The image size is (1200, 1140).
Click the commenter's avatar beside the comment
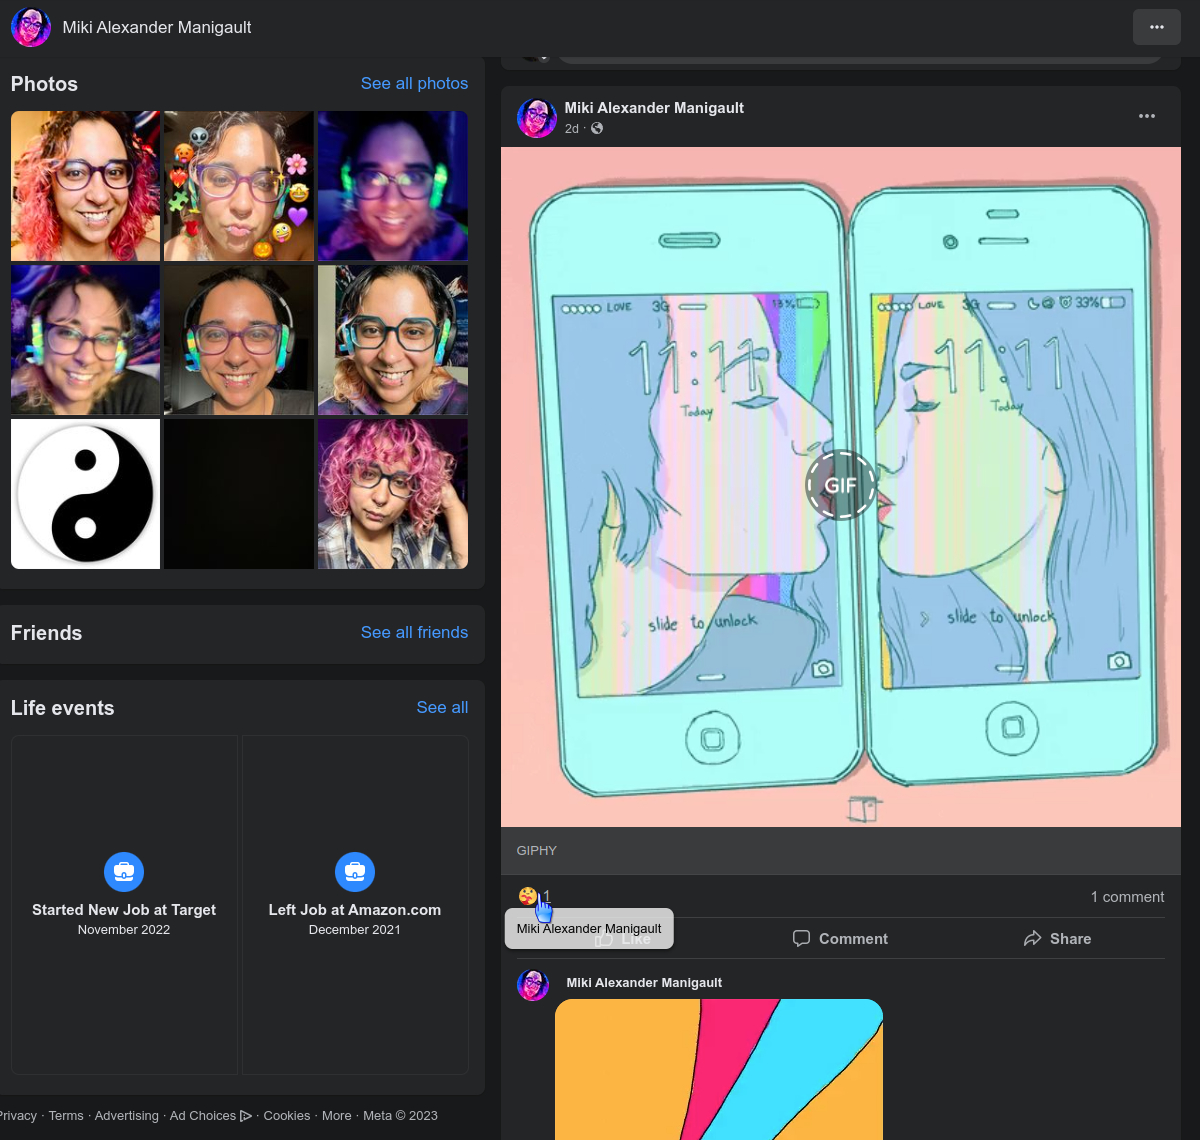pyautogui.click(x=533, y=985)
